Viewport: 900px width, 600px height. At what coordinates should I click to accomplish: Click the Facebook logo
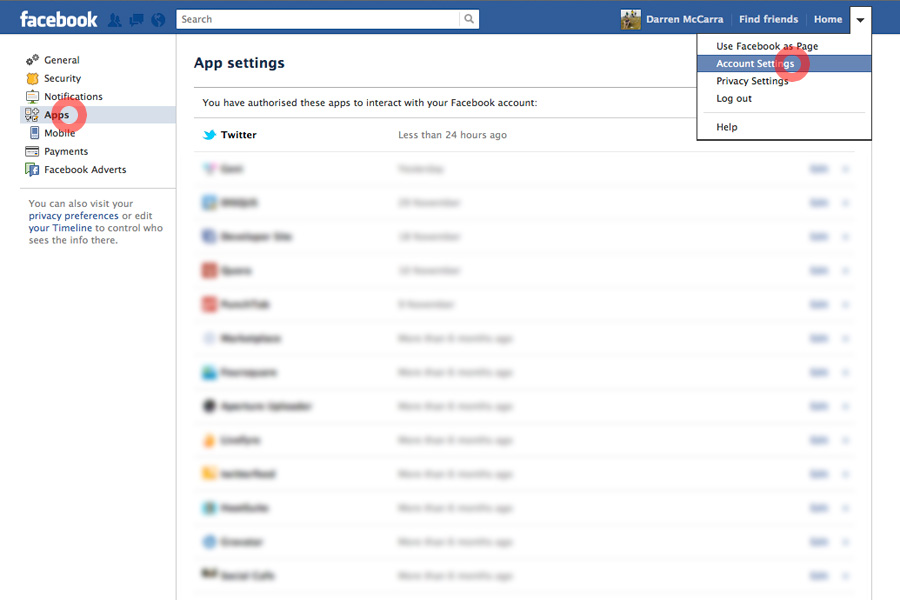pyautogui.click(x=59, y=19)
